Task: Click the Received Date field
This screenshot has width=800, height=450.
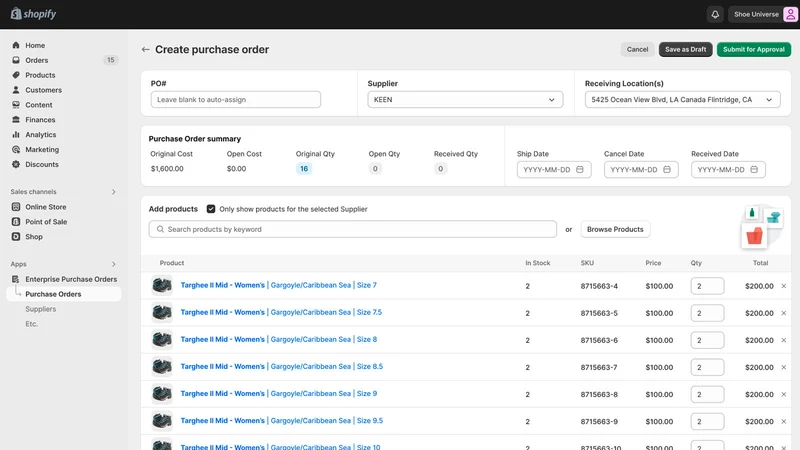Action: click(x=729, y=169)
